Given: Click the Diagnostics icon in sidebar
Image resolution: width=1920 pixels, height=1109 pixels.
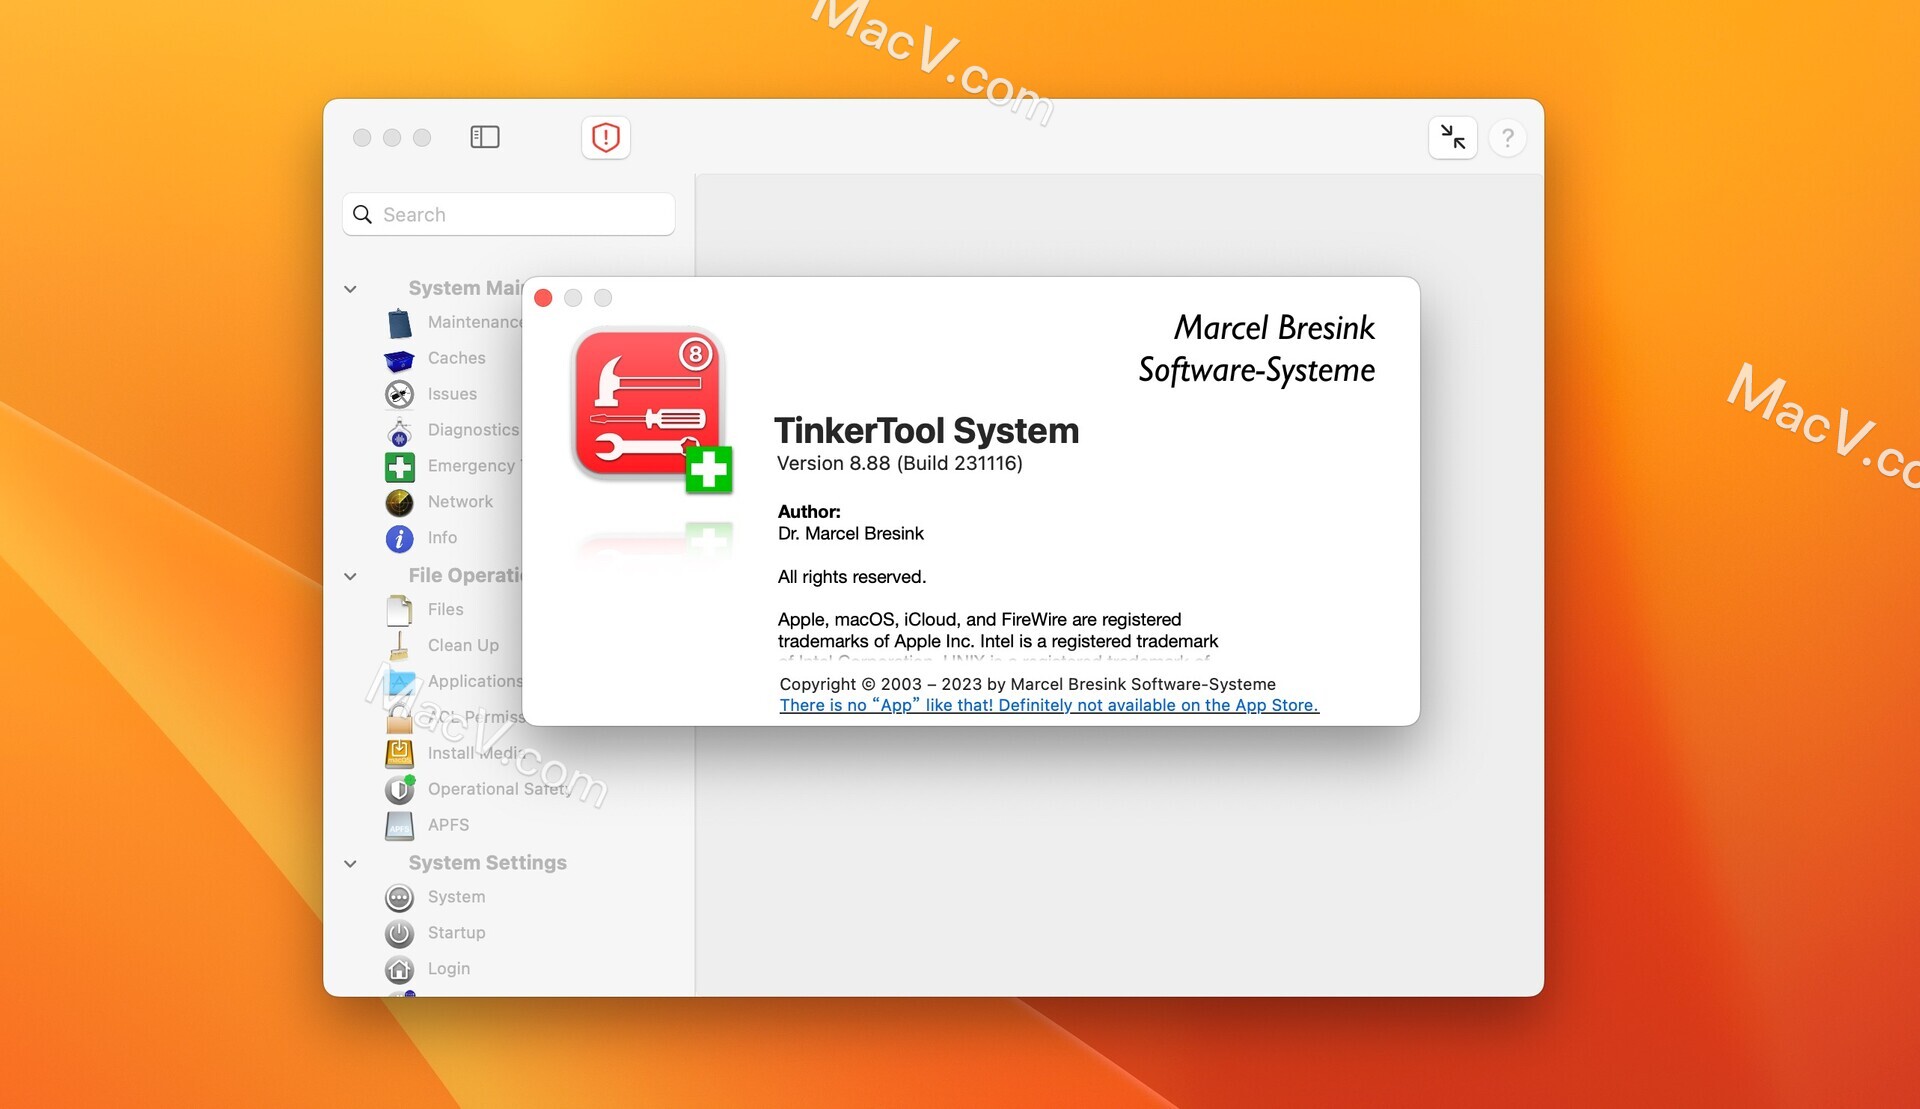Looking at the screenshot, I should coord(400,429).
